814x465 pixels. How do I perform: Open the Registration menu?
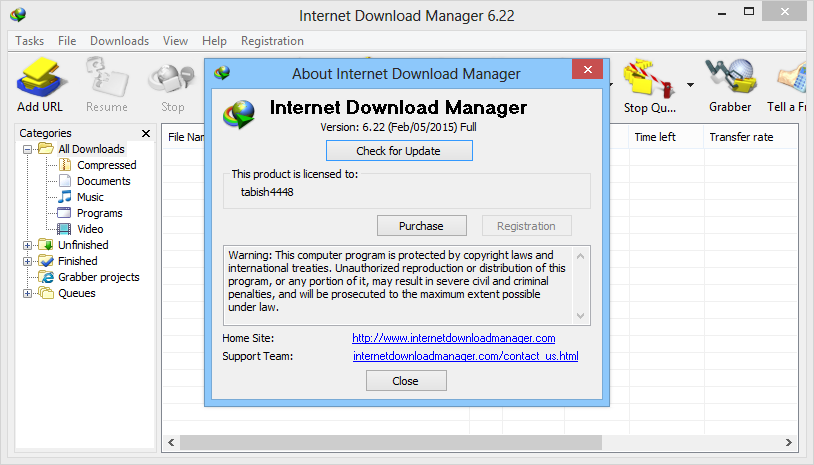pyautogui.click(x=272, y=41)
